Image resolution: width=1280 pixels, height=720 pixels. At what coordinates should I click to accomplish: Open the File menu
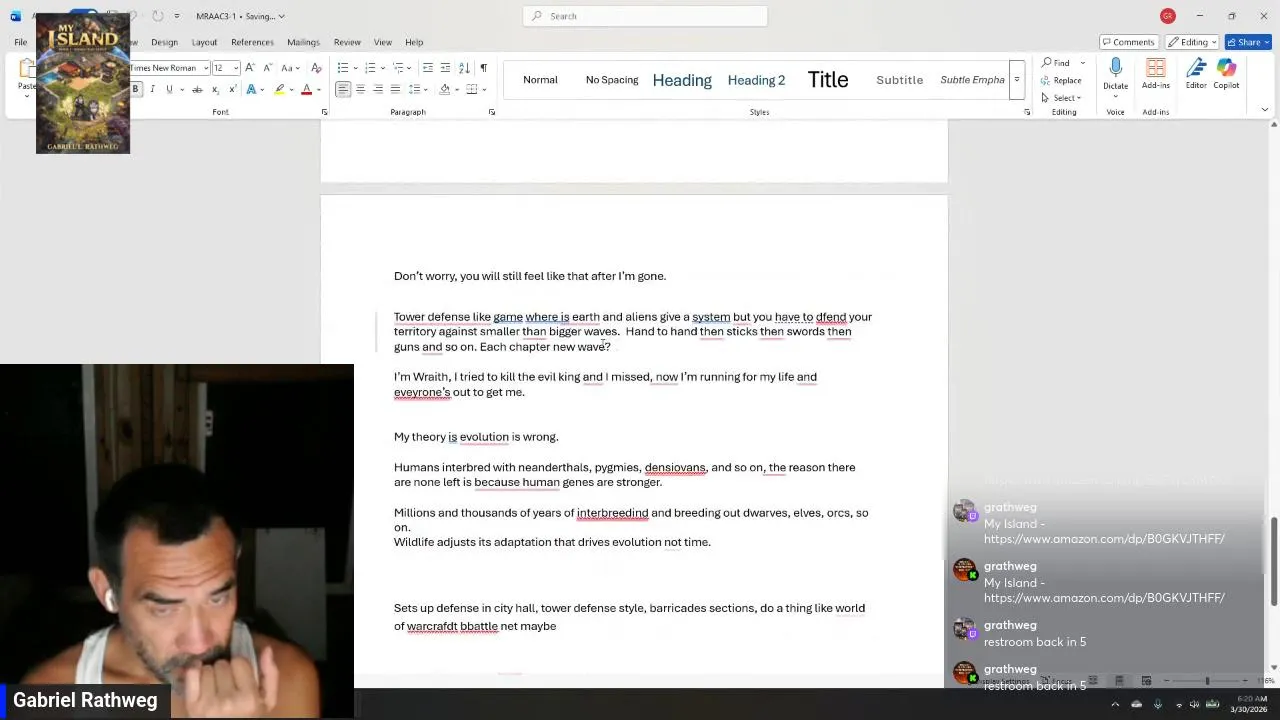[20, 42]
